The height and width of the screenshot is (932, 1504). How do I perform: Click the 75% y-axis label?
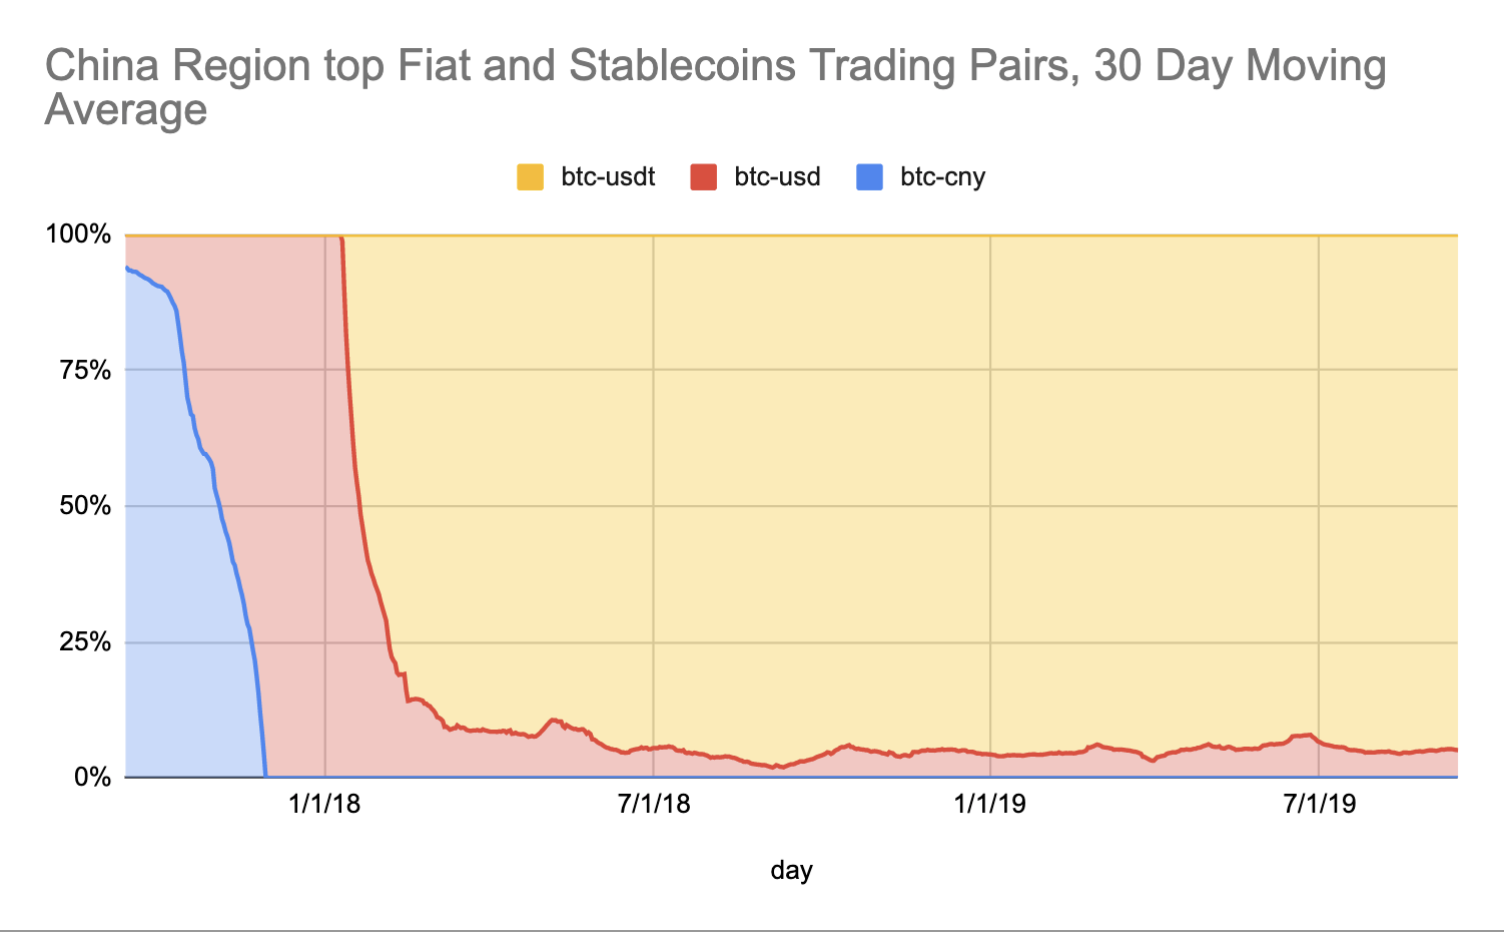[x=84, y=370]
